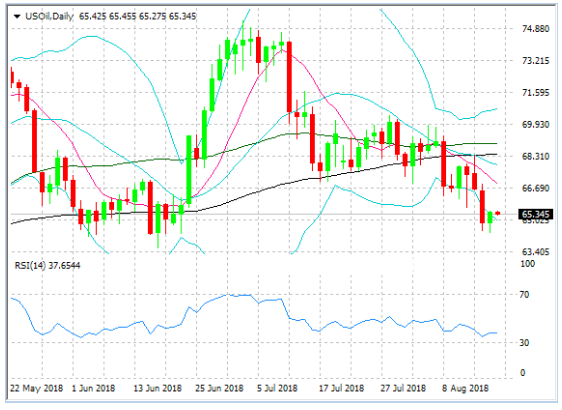Viewport: 562px width, 410px height.
Task: Click the small red last-price candle marker
Action: pyautogui.click(x=497, y=213)
